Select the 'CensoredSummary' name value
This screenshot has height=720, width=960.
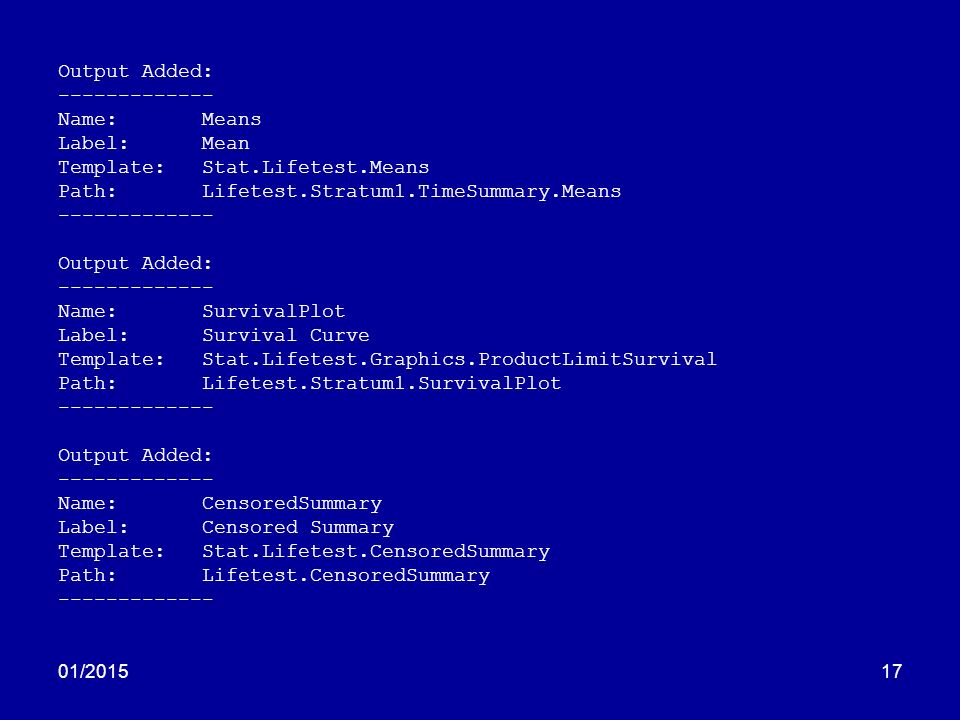[x=292, y=504]
